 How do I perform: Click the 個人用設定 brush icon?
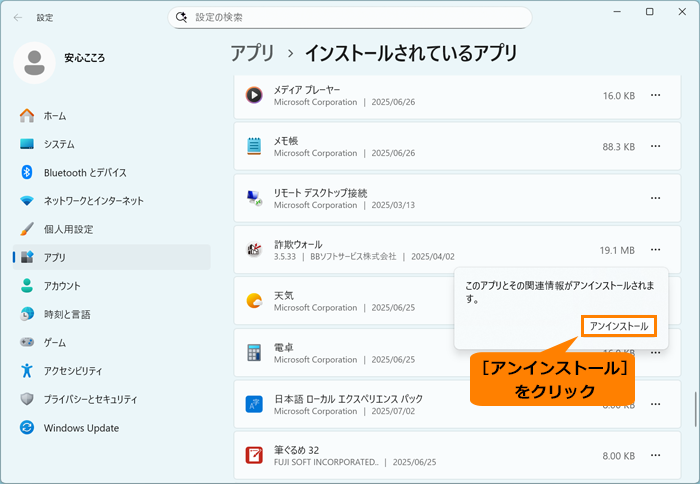(x=27, y=229)
